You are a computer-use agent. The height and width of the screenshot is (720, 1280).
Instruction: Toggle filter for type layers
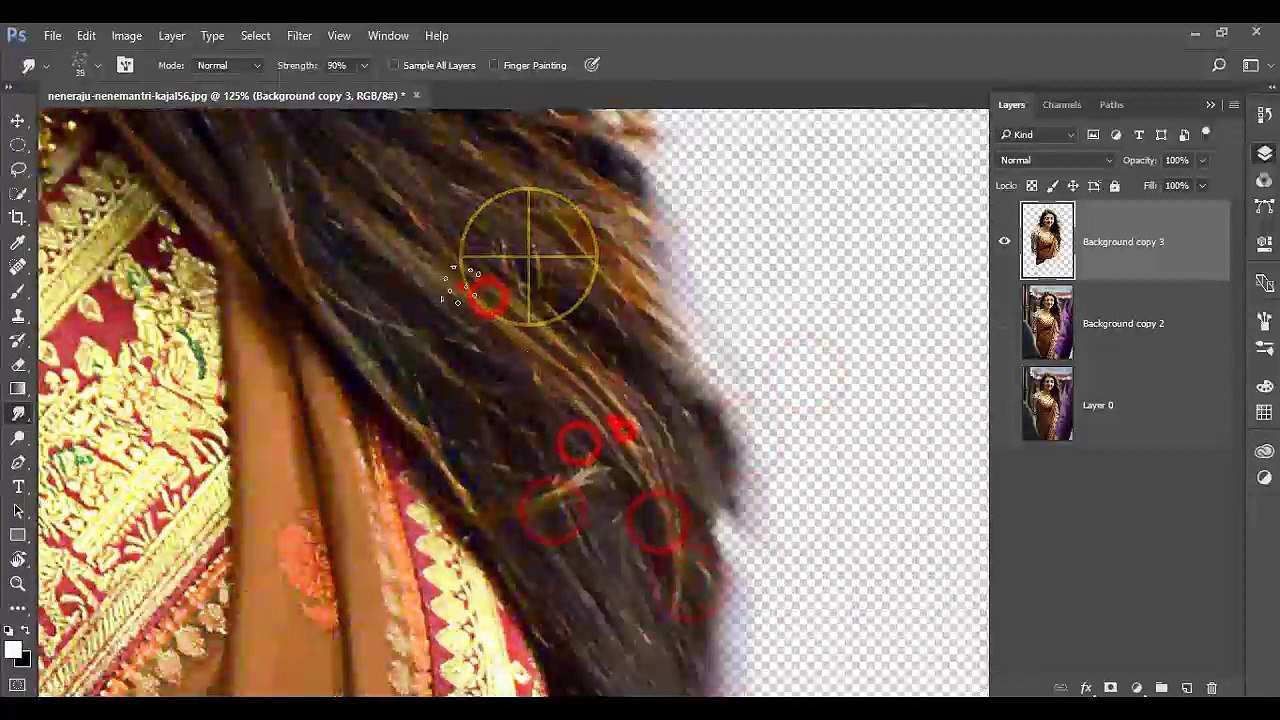pyautogui.click(x=1139, y=134)
